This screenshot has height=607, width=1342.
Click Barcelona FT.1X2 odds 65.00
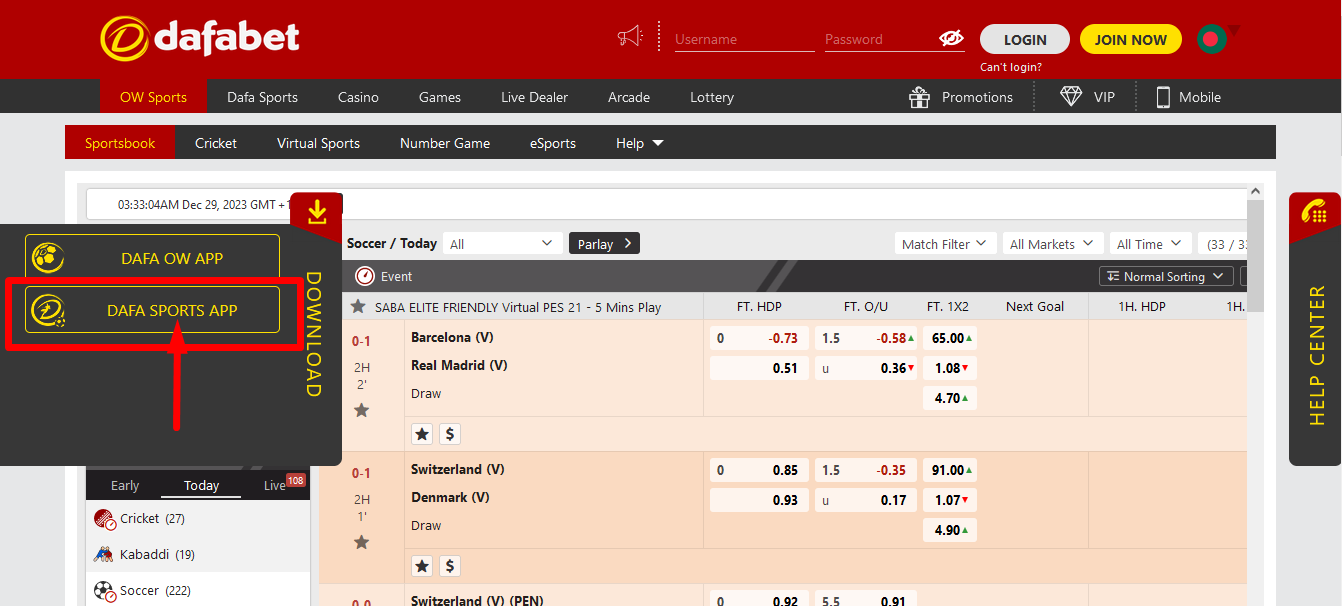pos(950,338)
